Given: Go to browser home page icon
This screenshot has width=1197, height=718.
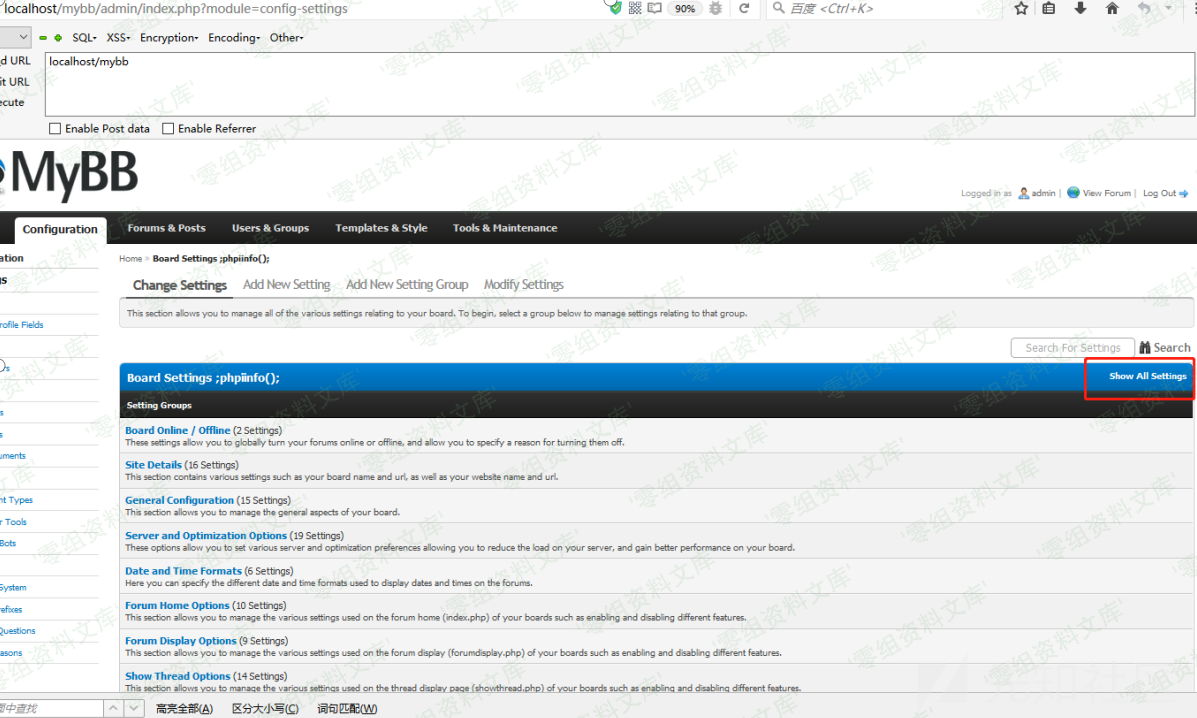Looking at the screenshot, I should 1112,8.
